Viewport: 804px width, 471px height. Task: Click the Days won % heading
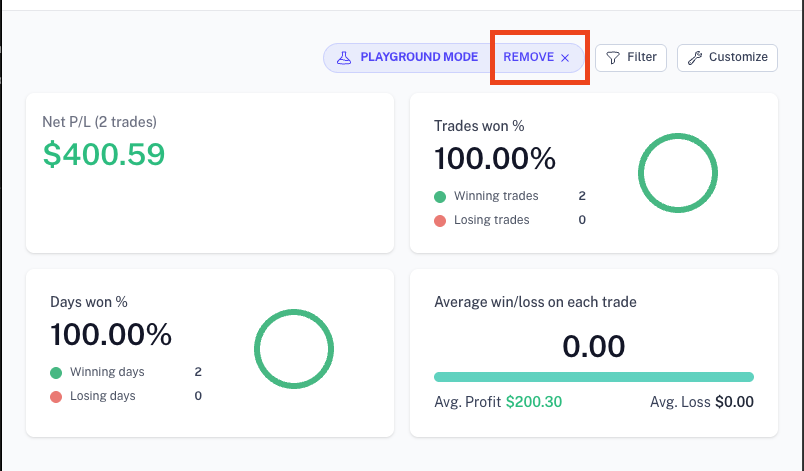(x=89, y=302)
